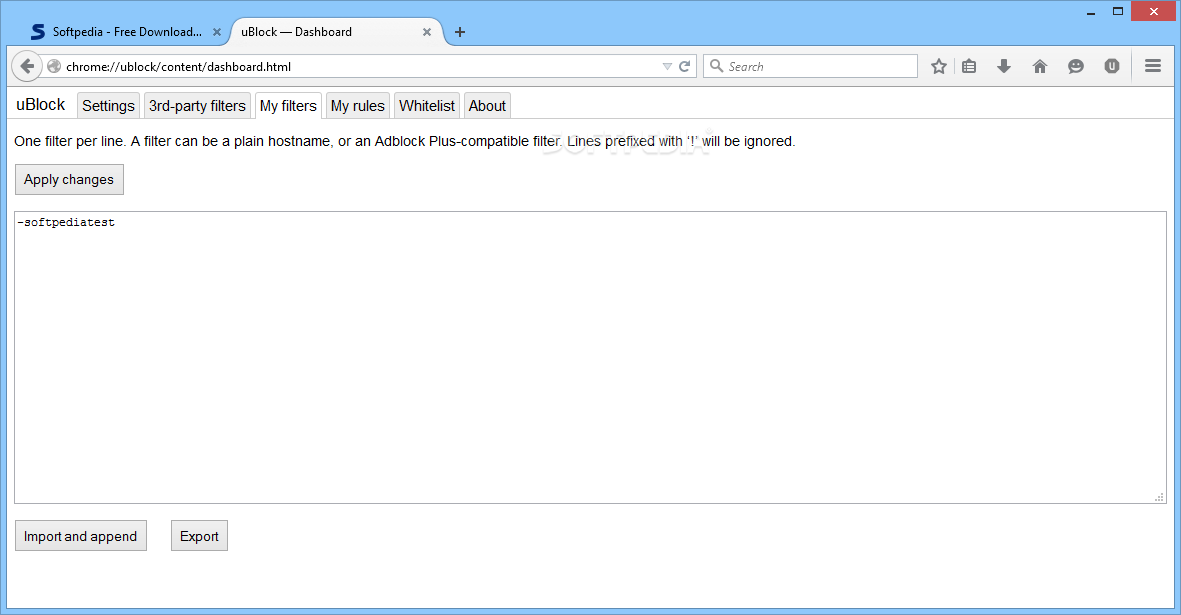Select the uBlock — Dashboard browser tab
This screenshot has width=1181, height=615.
coord(337,32)
